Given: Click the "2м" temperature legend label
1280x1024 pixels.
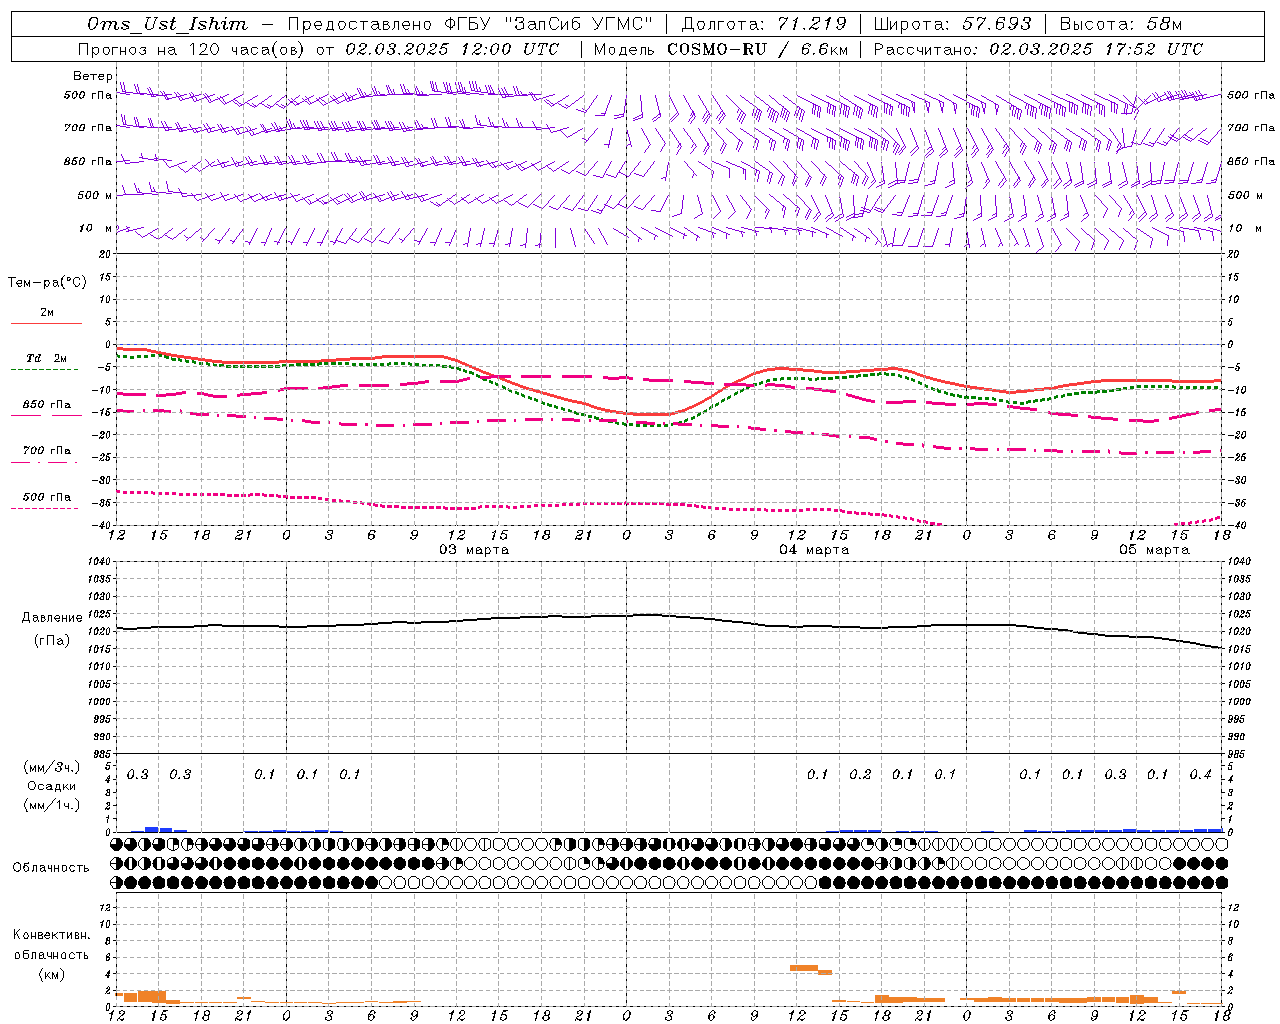Looking at the screenshot, I should coord(47,313).
